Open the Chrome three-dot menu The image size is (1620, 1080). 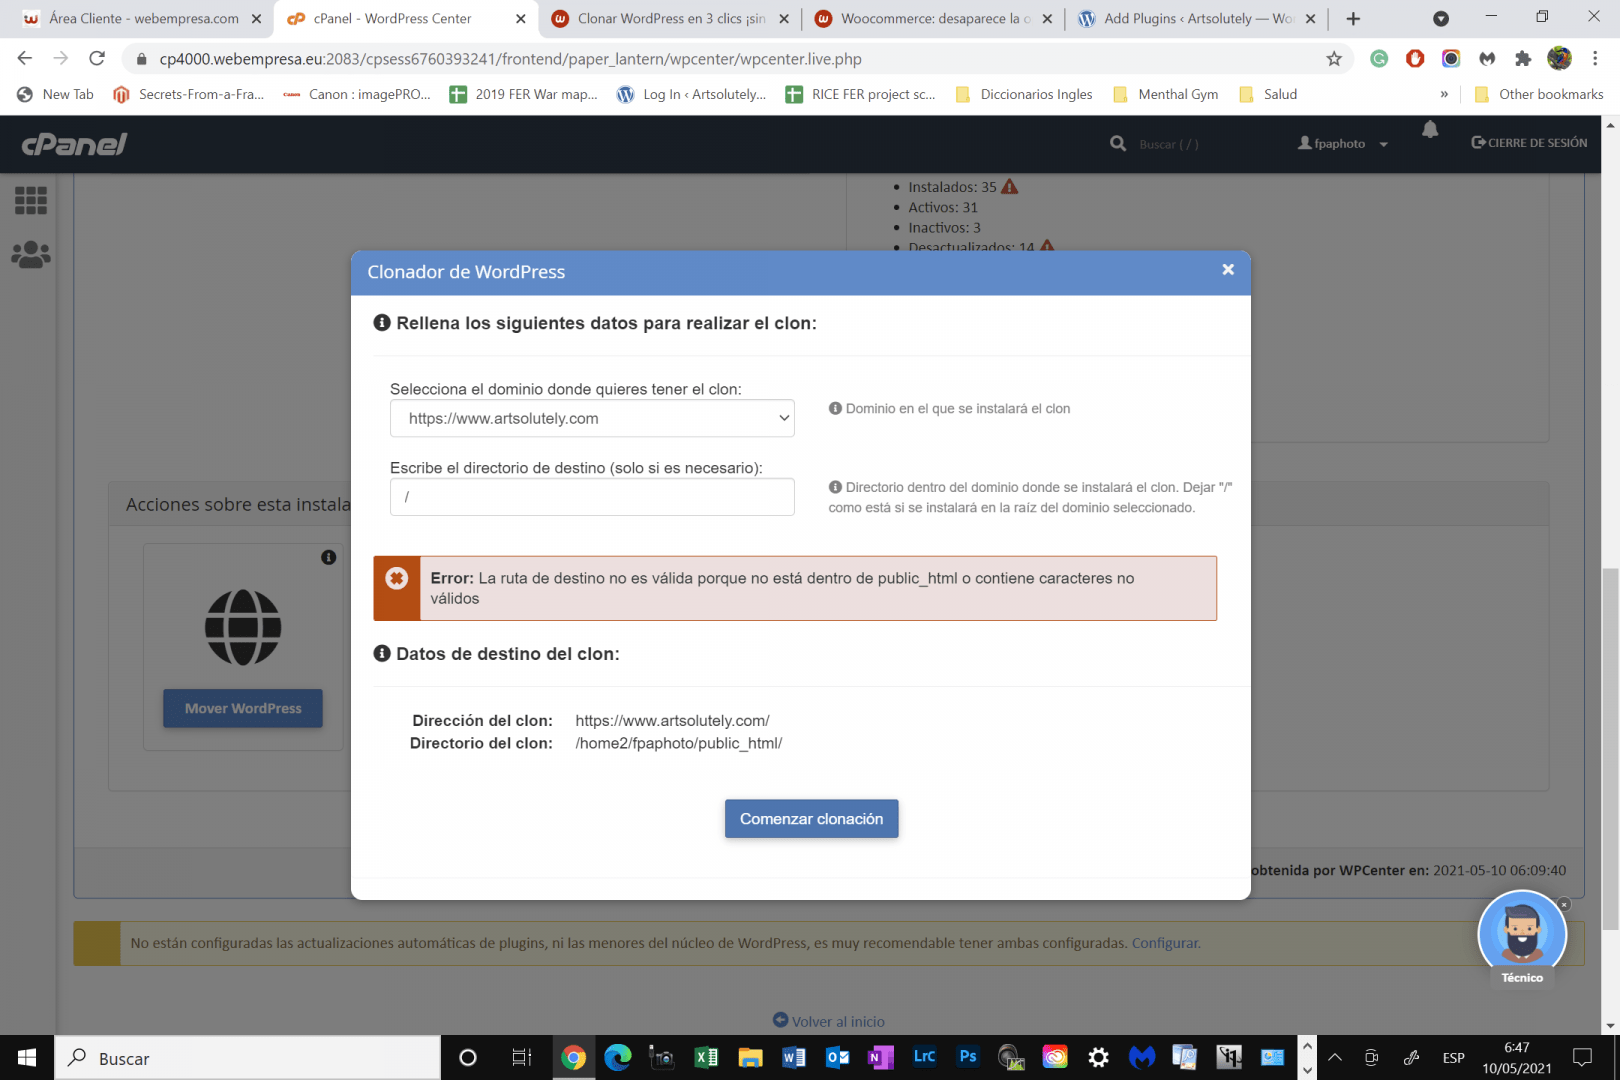(x=1595, y=59)
